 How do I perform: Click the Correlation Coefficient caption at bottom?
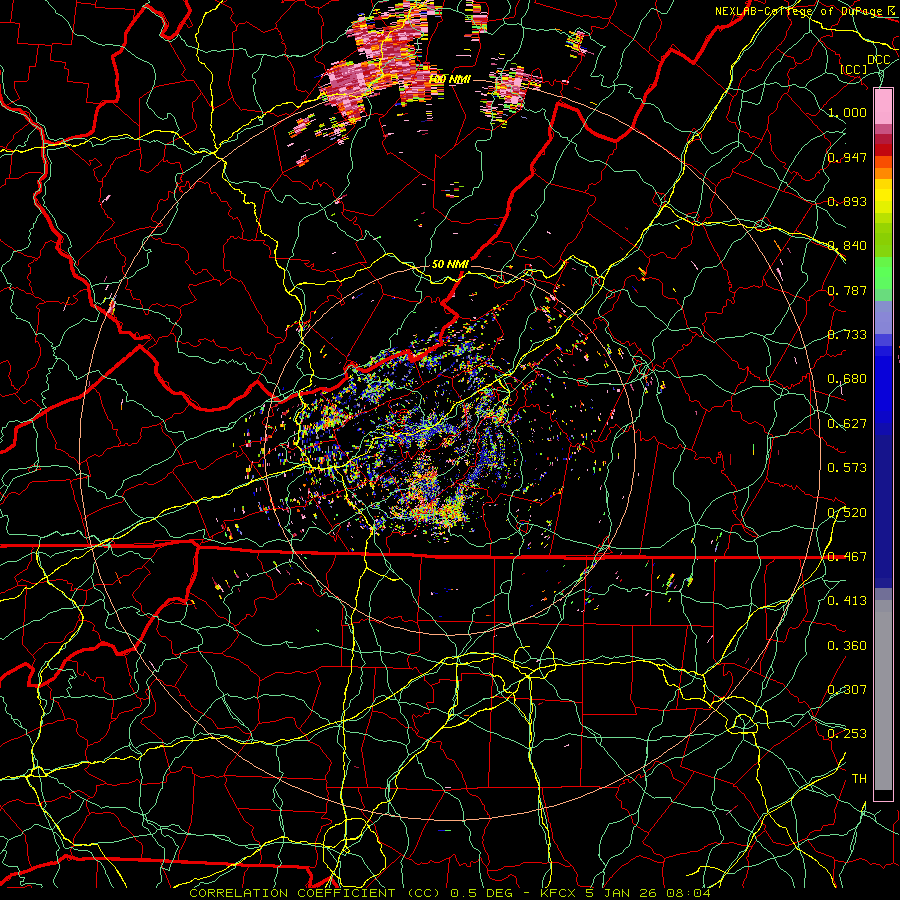tap(449, 893)
